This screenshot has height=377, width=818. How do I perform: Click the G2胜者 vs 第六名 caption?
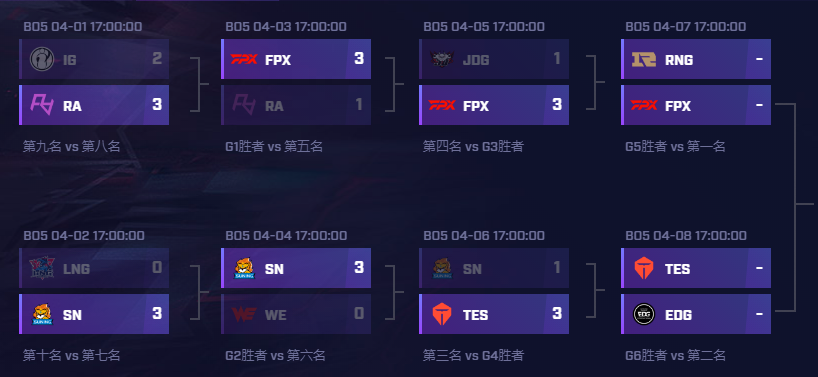275,356
